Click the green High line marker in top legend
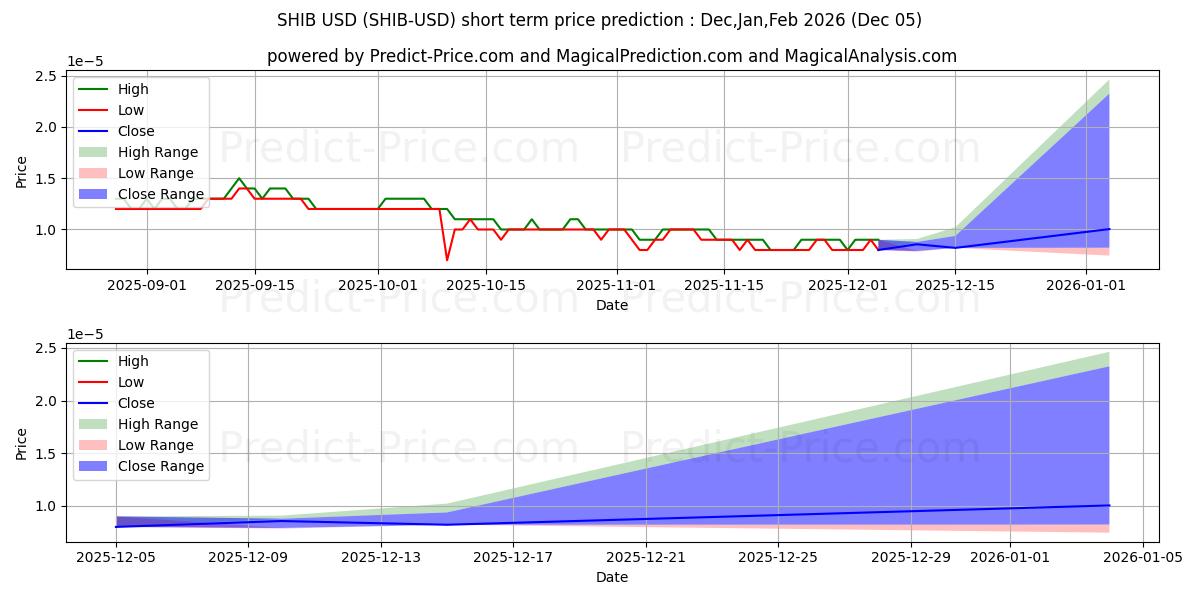The height and width of the screenshot is (600, 1200). pos(95,89)
